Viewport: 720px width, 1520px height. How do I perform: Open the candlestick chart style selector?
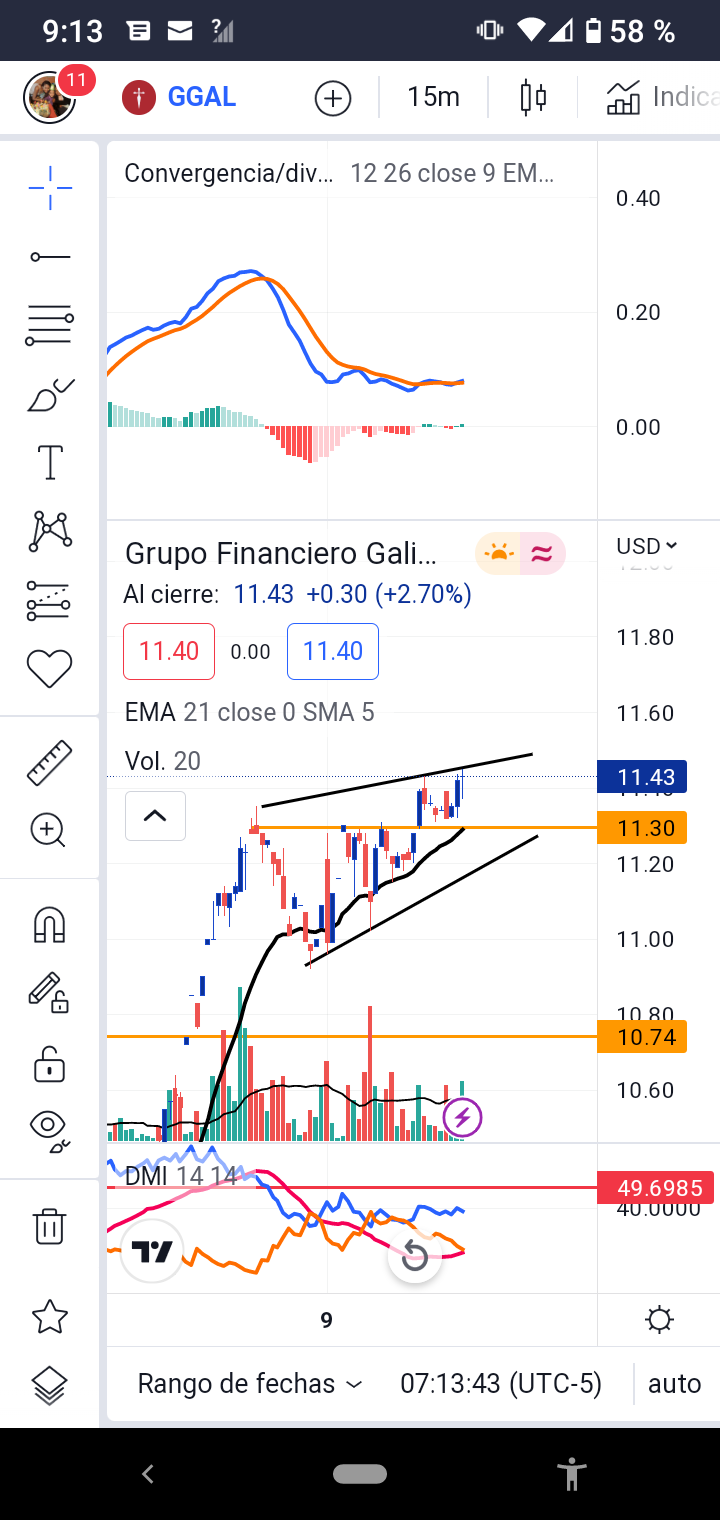(x=533, y=97)
